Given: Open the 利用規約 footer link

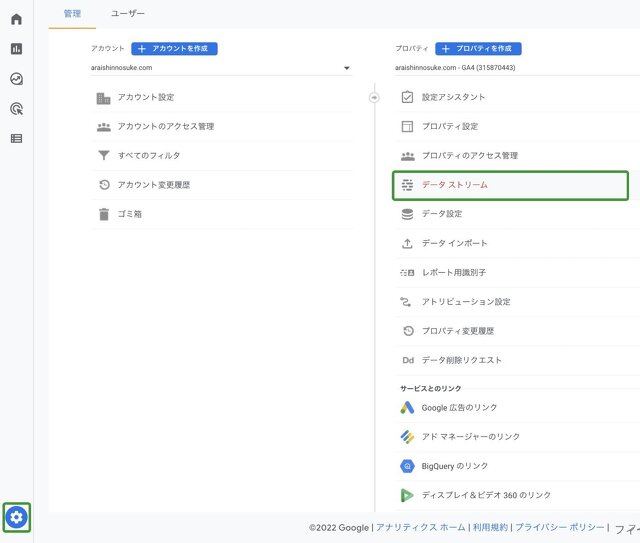Looking at the screenshot, I should coord(490,527).
